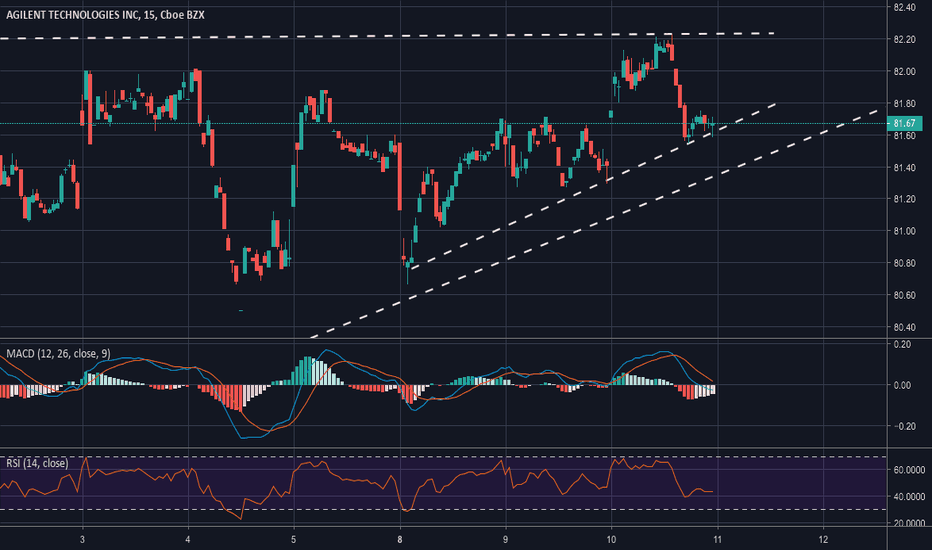Click the 81.00 price axis label
The height and width of the screenshot is (550, 932).
click(x=904, y=231)
